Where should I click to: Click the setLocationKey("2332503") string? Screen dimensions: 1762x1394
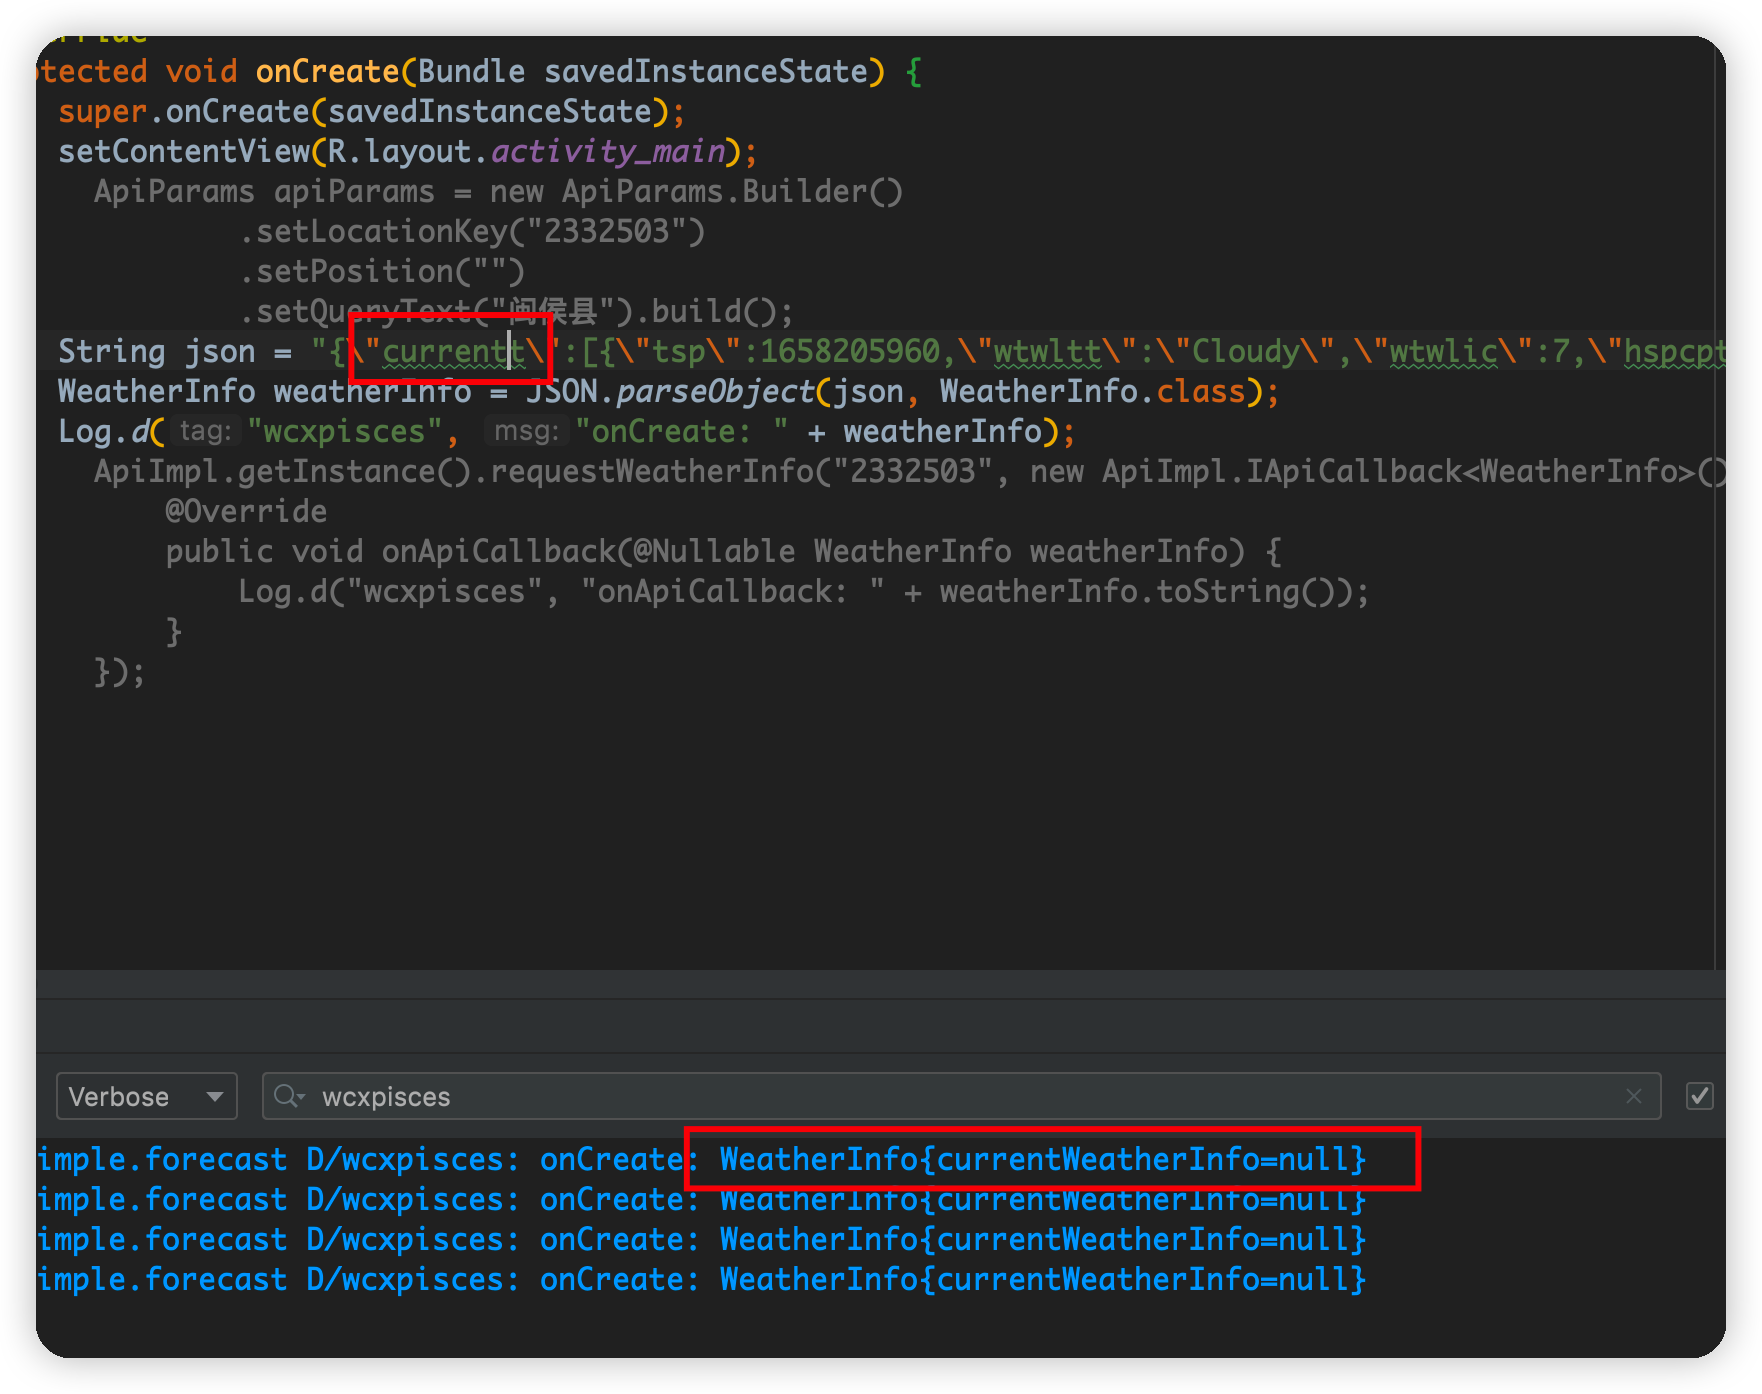[600, 231]
